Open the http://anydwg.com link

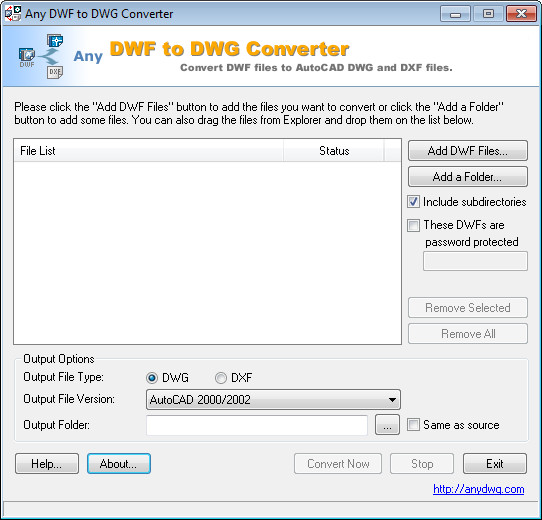click(478, 489)
